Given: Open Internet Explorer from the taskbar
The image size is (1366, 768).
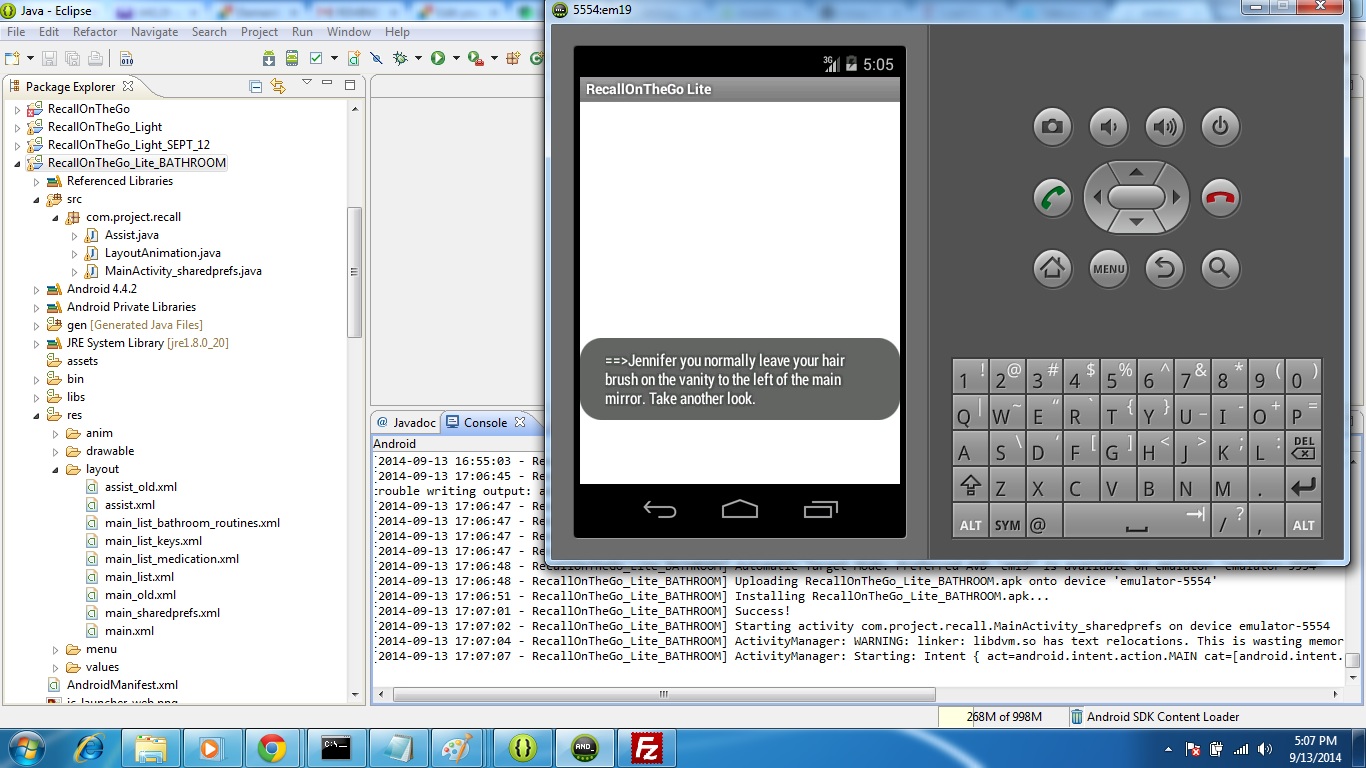Looking at the screenshot, I should tap(90, 747).
